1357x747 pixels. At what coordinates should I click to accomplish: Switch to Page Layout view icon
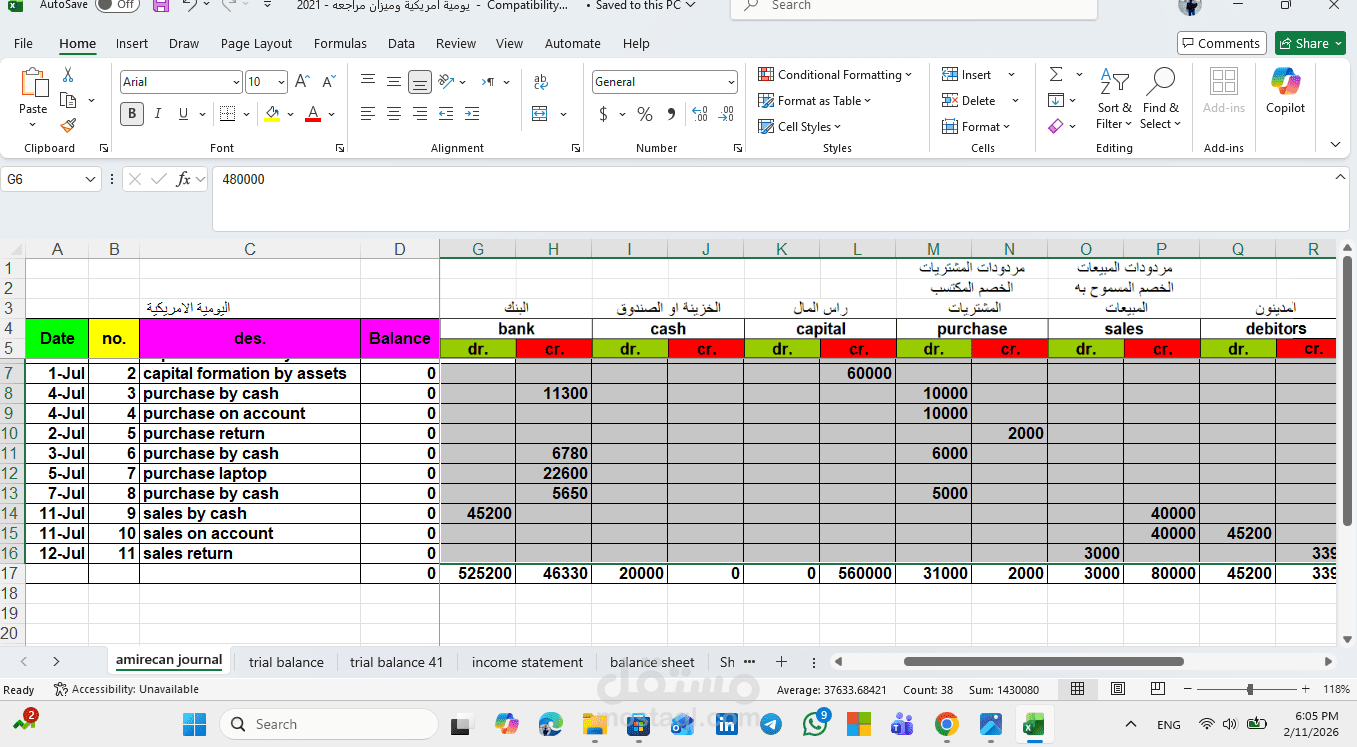pyautogui.click(x=1118, y=689)
